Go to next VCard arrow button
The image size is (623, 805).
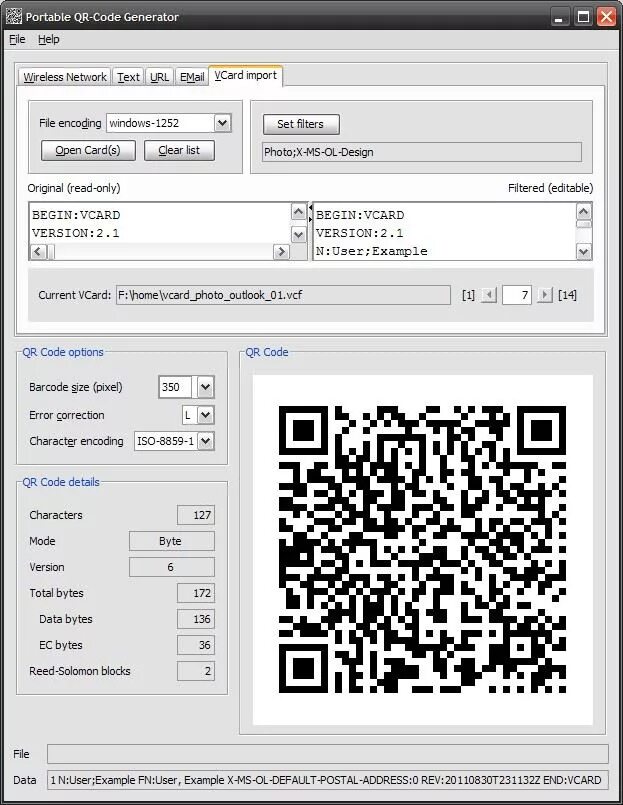(x=544, y=295)
